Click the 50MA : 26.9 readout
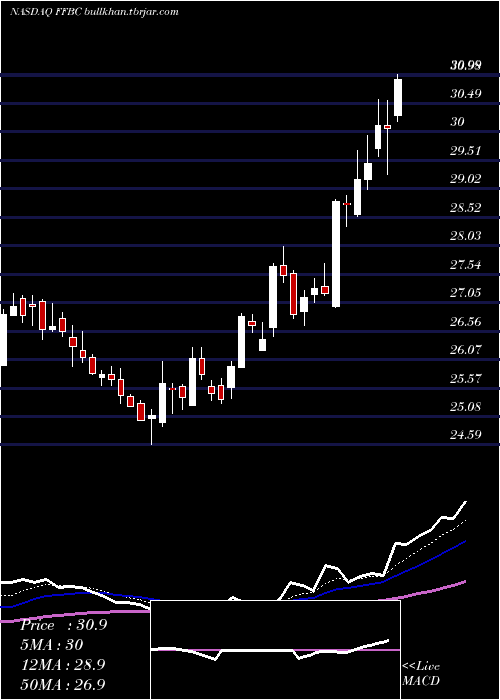 coord(62,684)
